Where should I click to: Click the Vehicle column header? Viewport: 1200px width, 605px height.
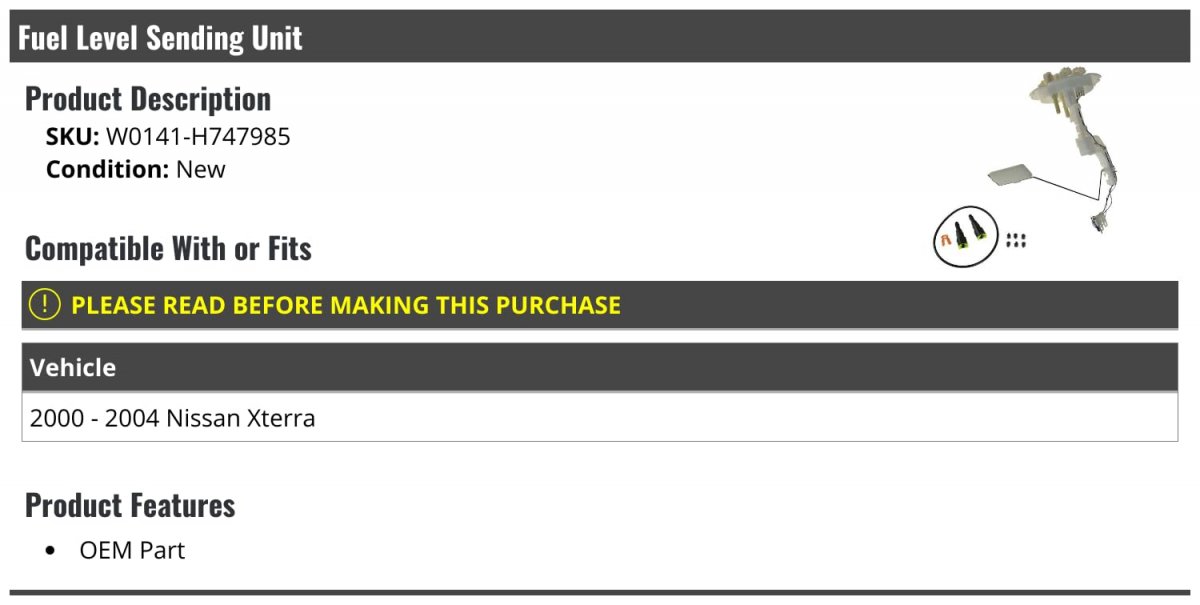[73, 368]
